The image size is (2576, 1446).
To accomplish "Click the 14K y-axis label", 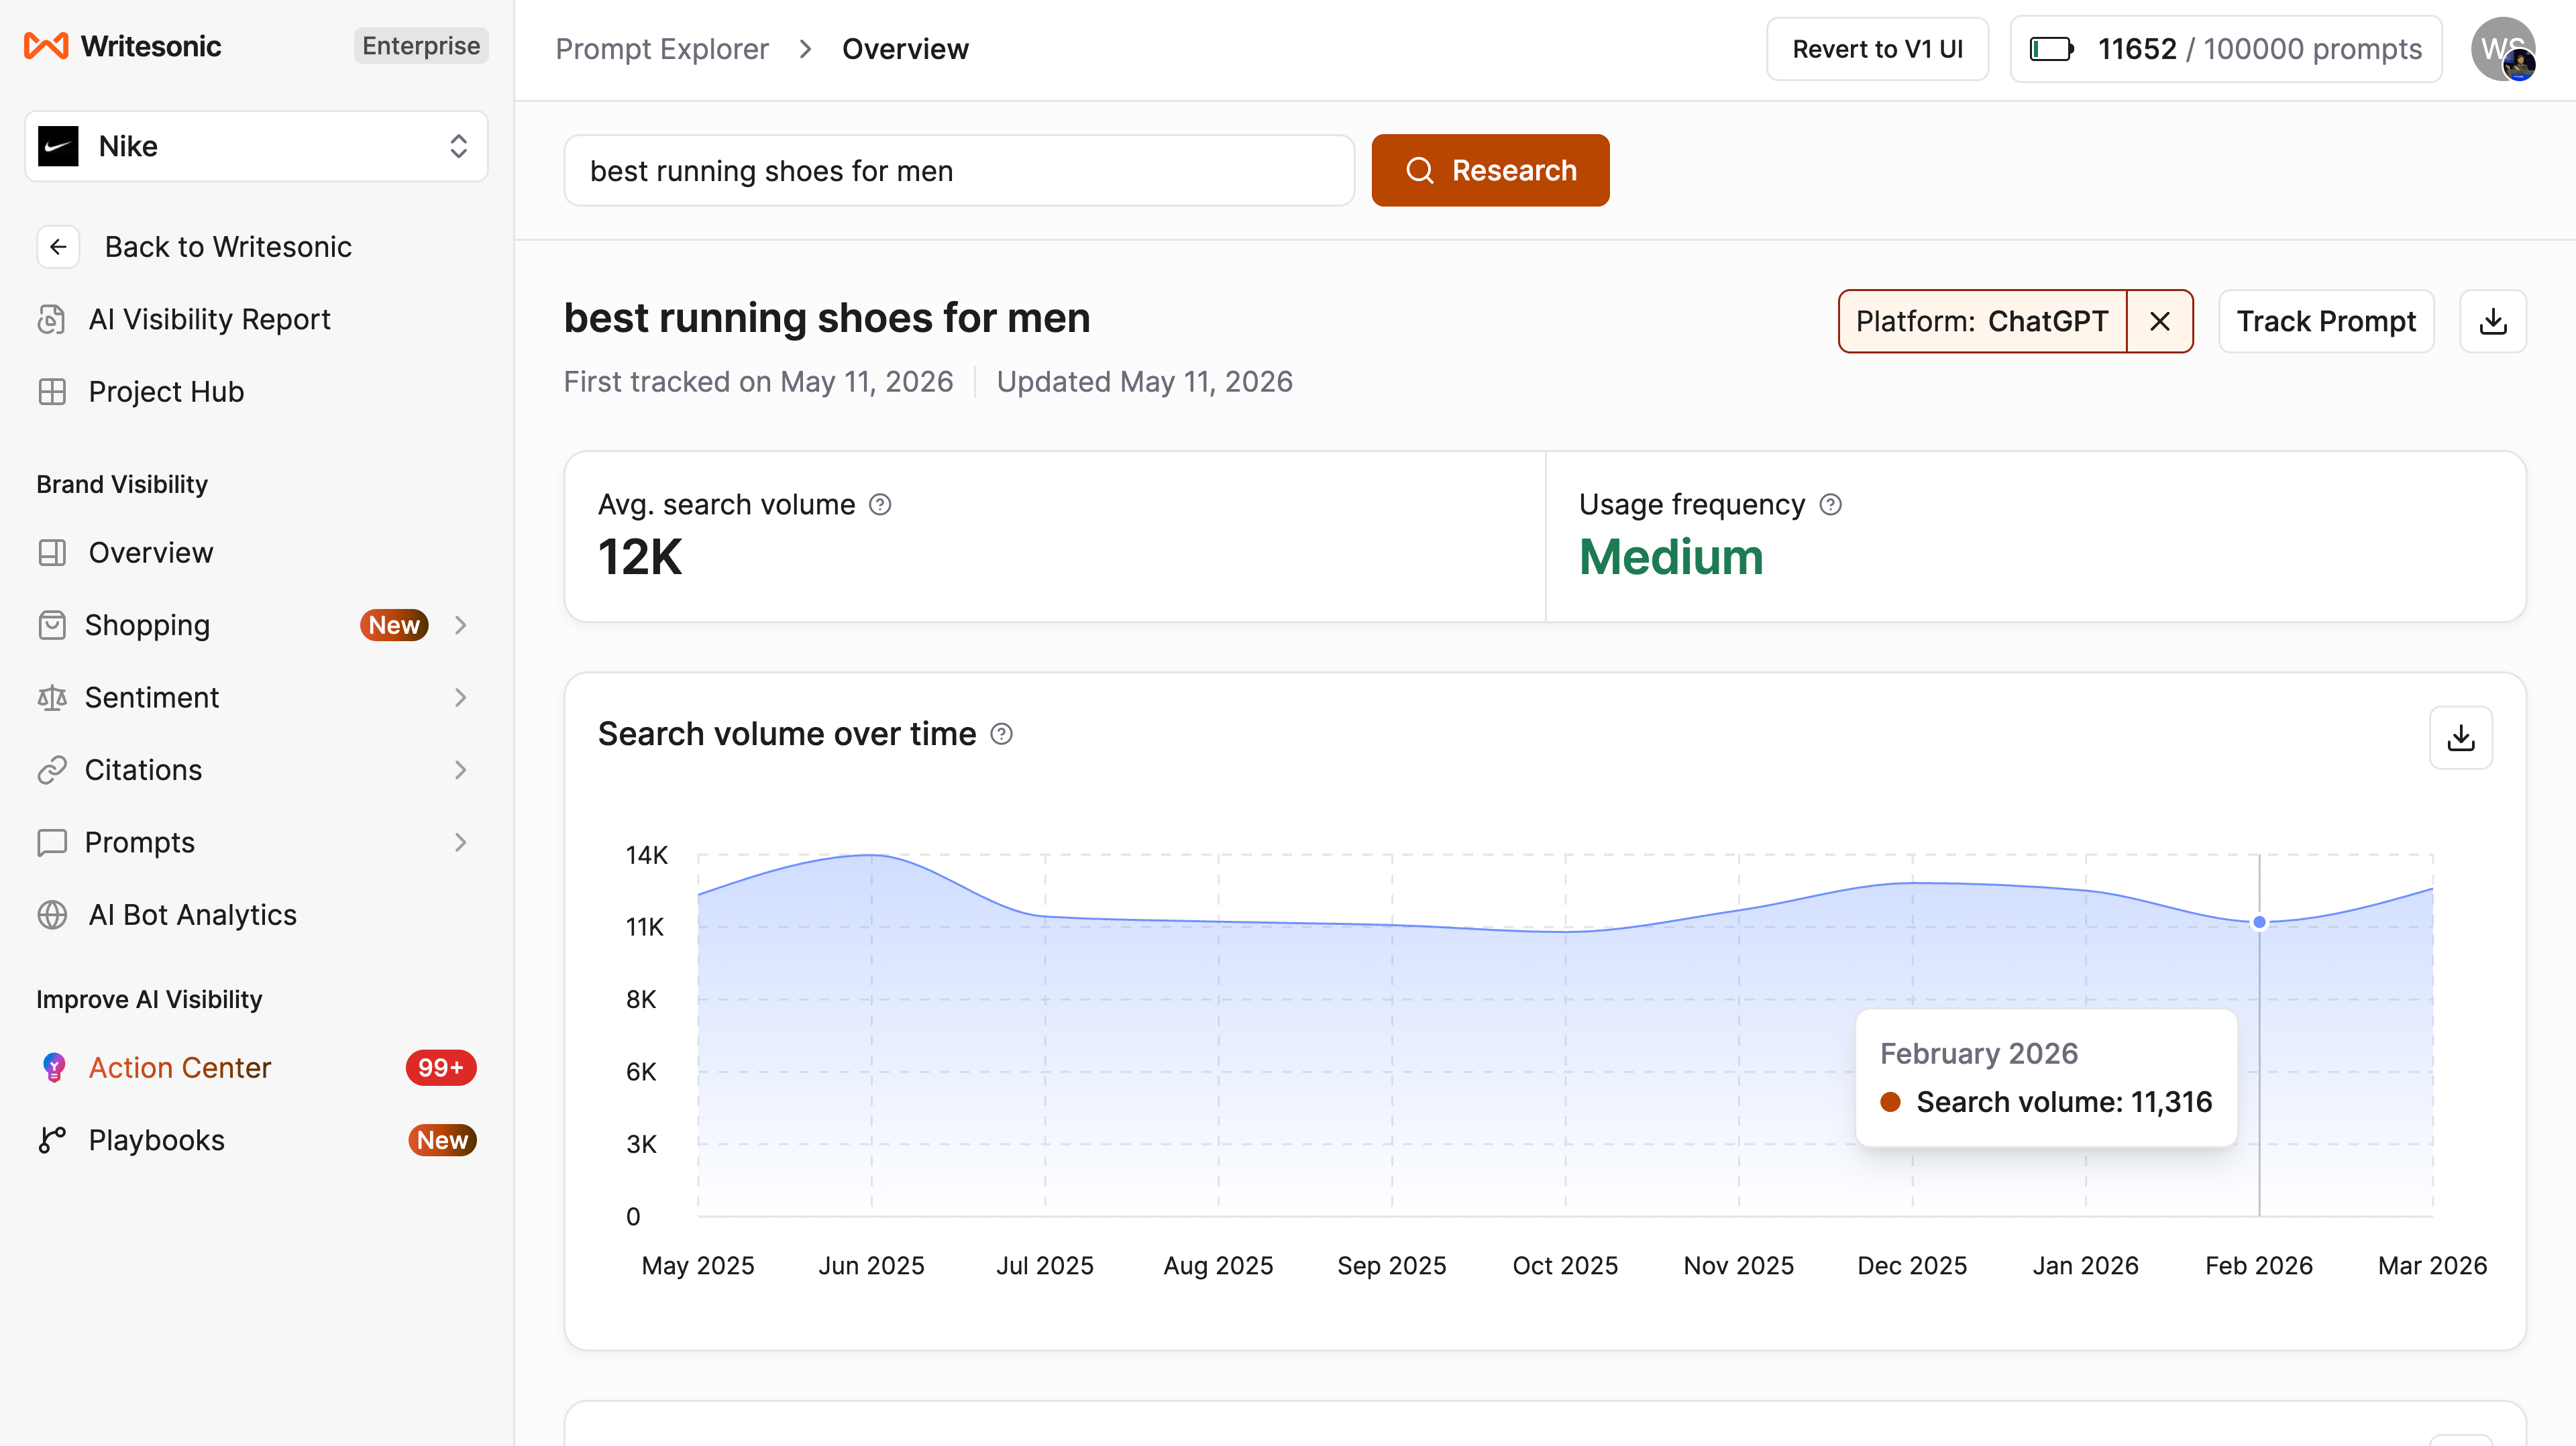I will (x=646, y=855).
